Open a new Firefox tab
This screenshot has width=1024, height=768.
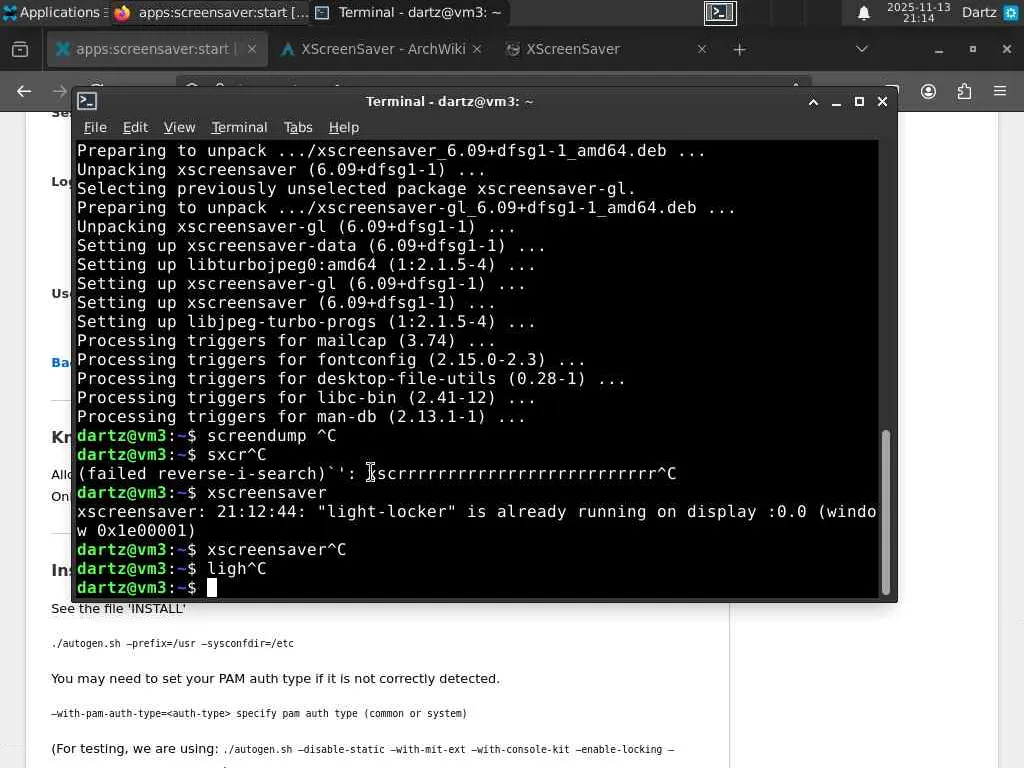click(739, 50)
